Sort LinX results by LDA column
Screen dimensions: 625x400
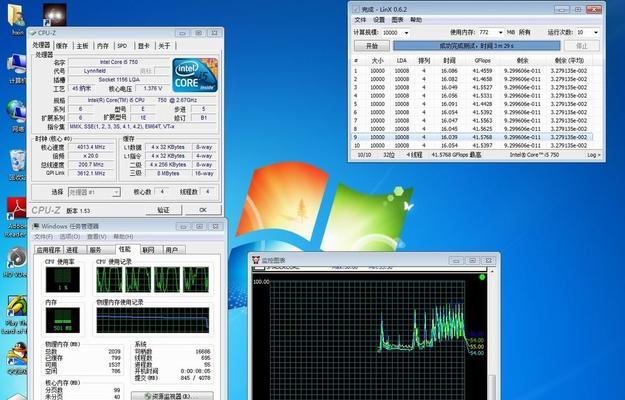(x=401, y=61)
